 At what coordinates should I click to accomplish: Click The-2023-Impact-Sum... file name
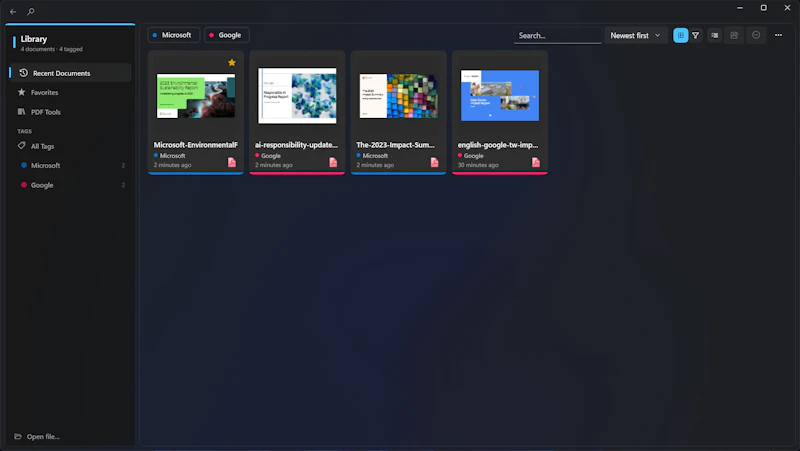click(x=395, y=145)
